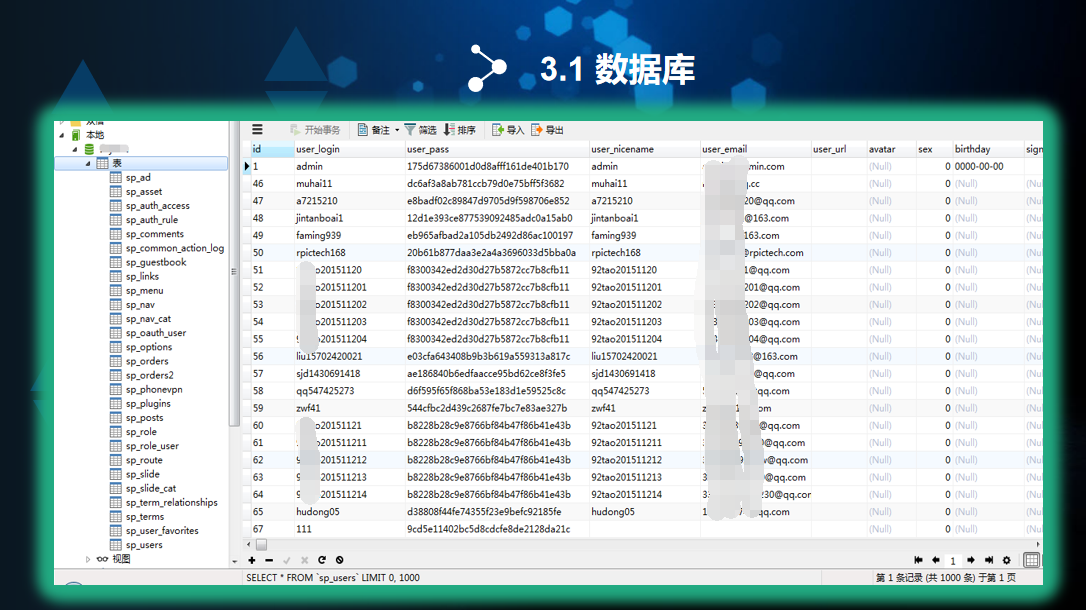
Task: Collapse the 本地 connection node
Action: (x=62, y=135)
